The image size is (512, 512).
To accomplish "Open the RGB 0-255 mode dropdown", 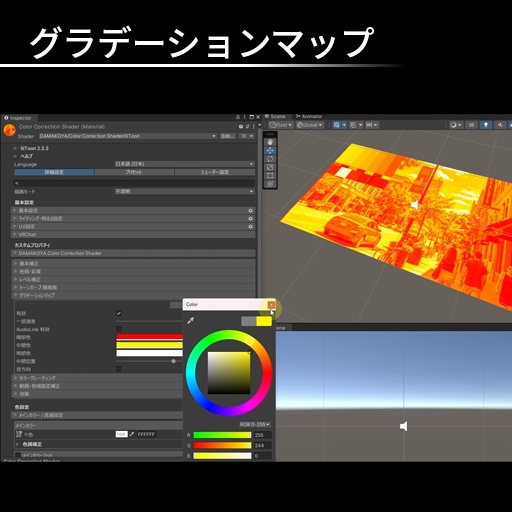I will [255, 424].
